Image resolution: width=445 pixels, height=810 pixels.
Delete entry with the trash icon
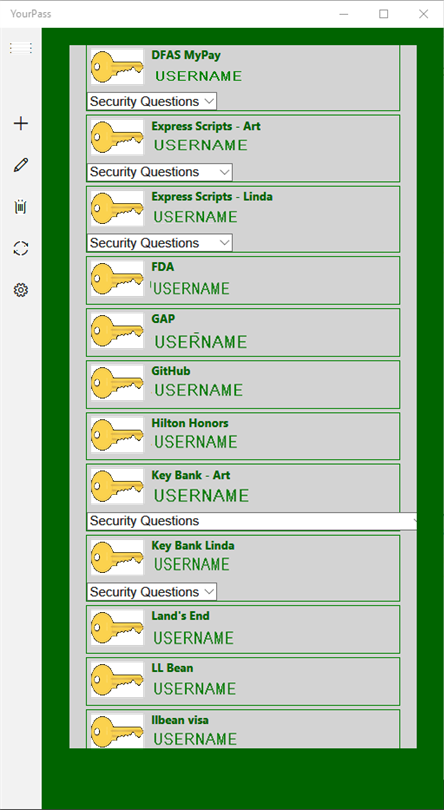(x=21, y=207)
